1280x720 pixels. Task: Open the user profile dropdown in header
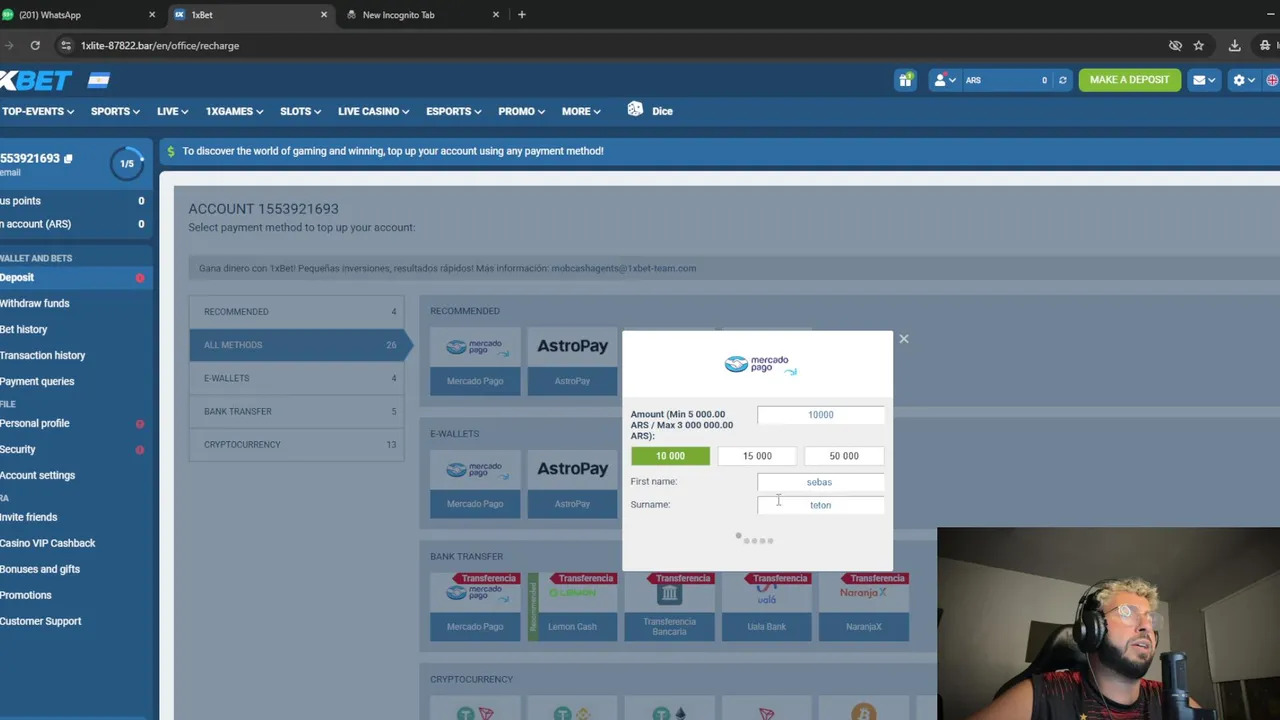[x=944, y=80]
